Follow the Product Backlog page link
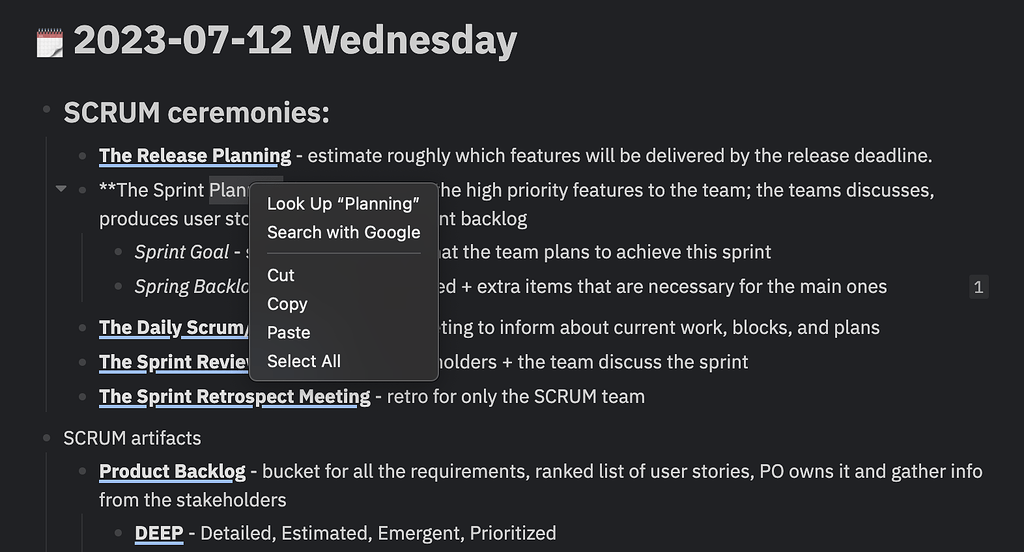The image size is (1024, 552). point(172,471)
